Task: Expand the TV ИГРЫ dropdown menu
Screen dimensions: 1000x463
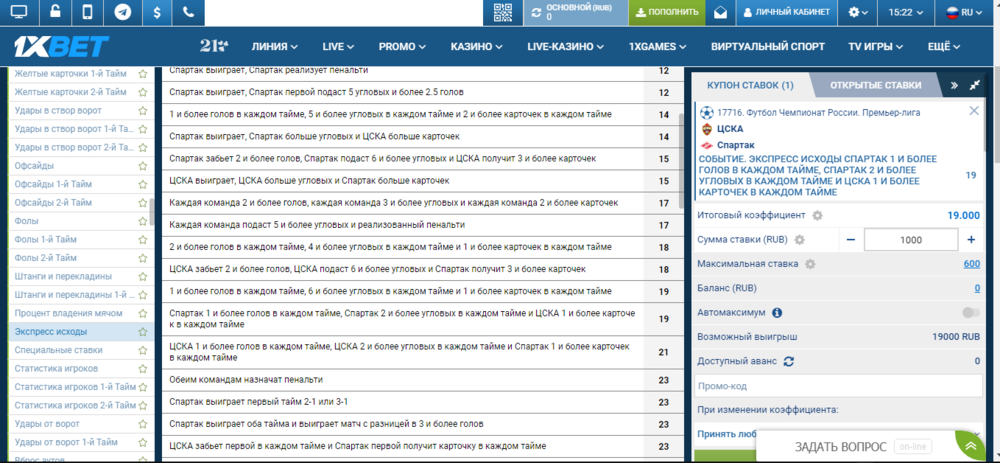Action: (876, 47)
